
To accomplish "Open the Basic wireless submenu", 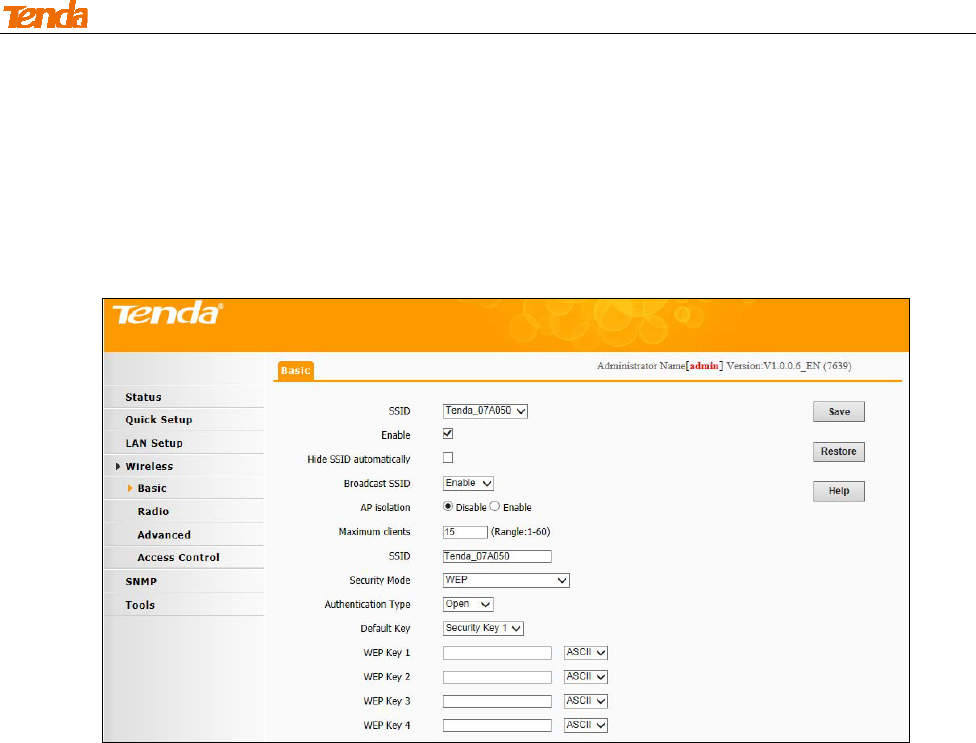I will [152, 488].
